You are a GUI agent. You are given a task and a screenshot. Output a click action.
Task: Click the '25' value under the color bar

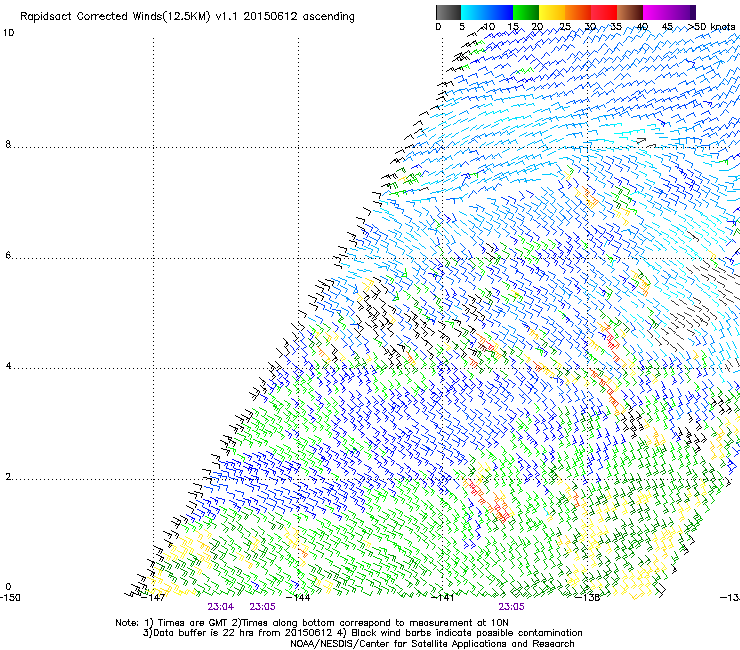point(564,27)
